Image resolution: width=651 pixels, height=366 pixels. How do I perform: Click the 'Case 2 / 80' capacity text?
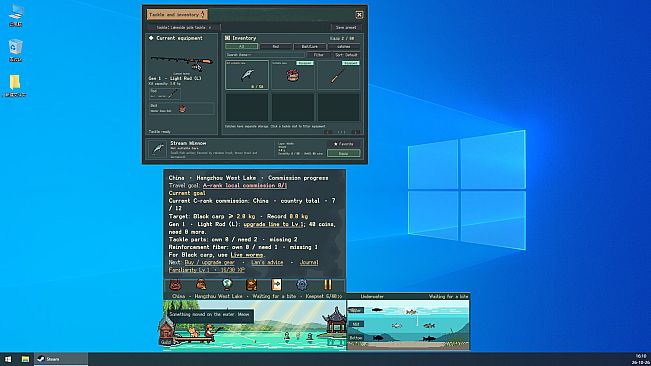point(342,38)
